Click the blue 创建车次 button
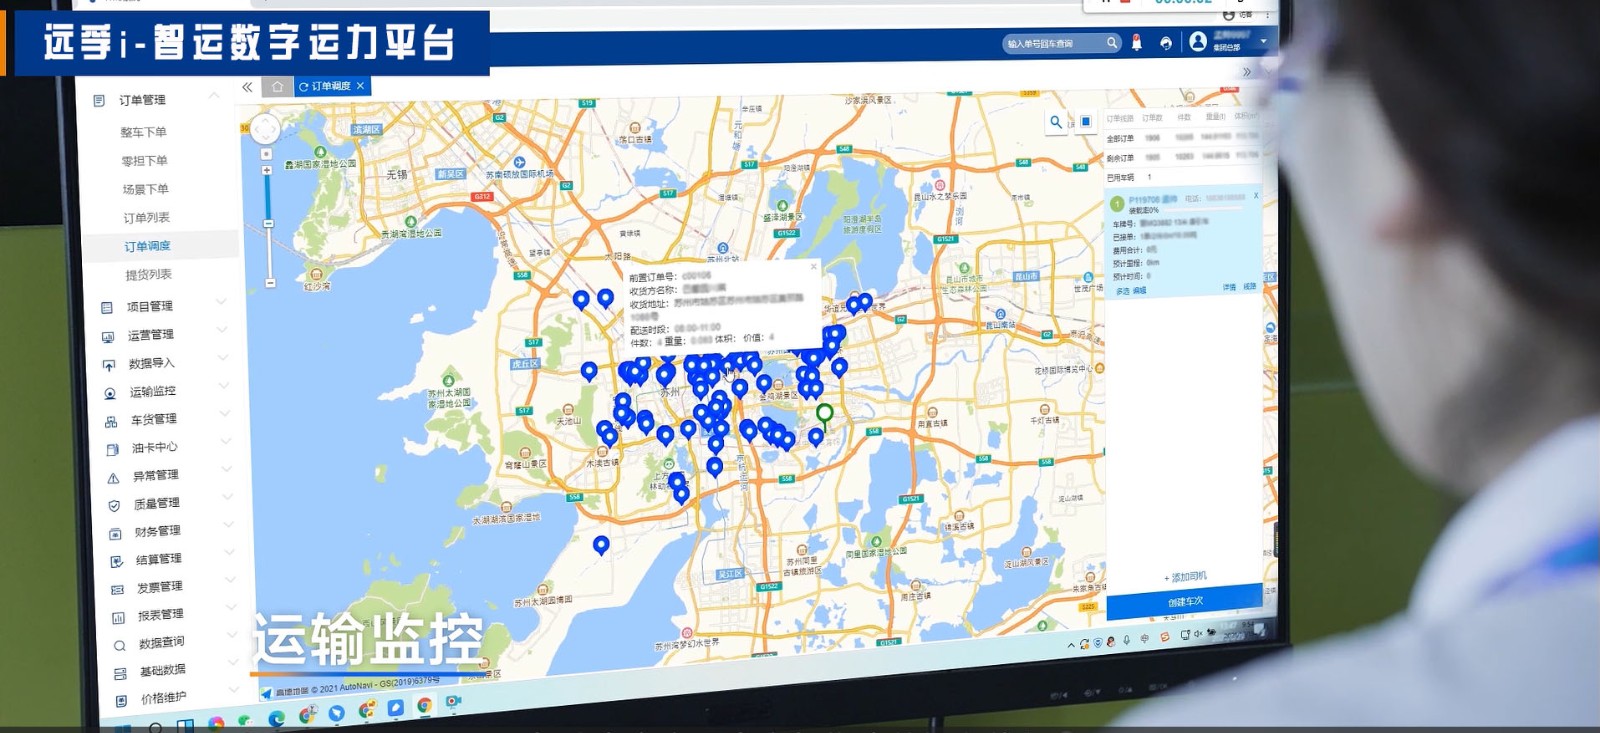This screenshot has height=733, width=1600. 1185,602
